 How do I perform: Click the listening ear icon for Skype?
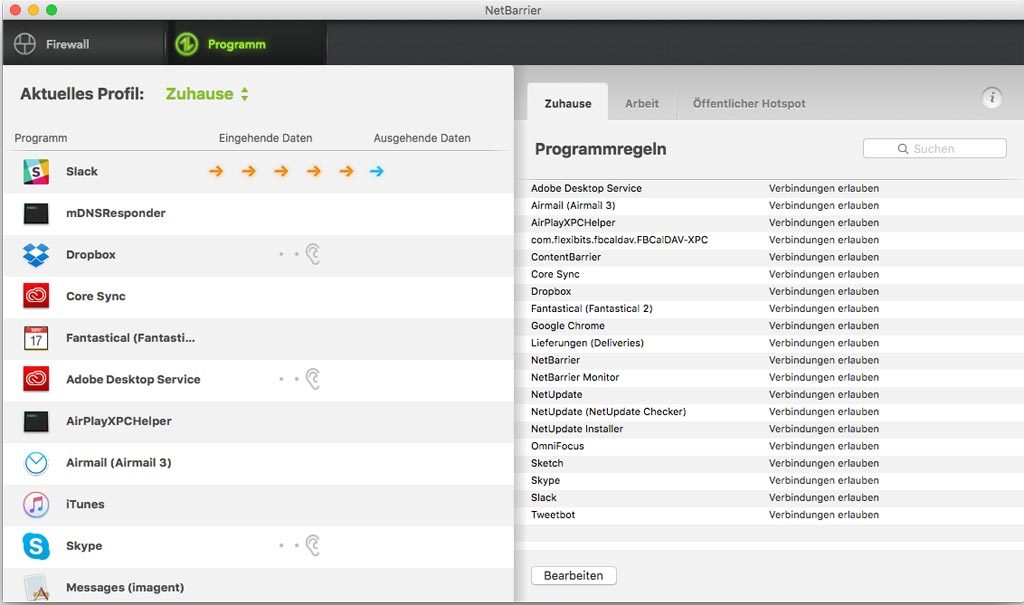pos(313,546)
